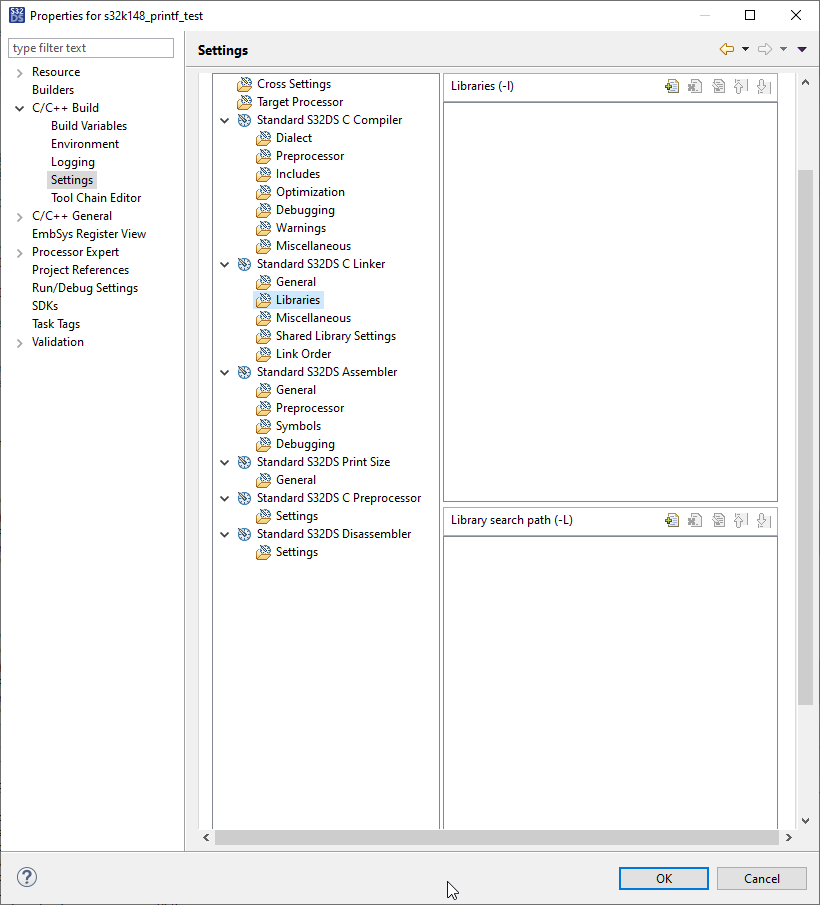The width and height of the screenshot is (820, 905).
Task: Click the Standard S32DS Disassembler tool icon
Action: pyautogui.click(x=245, y=534)
